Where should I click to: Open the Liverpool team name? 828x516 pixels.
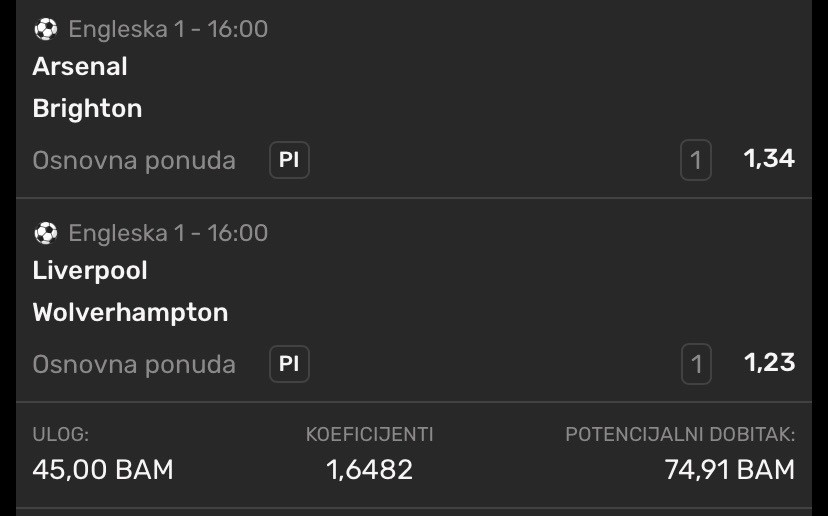pos(90,271)
